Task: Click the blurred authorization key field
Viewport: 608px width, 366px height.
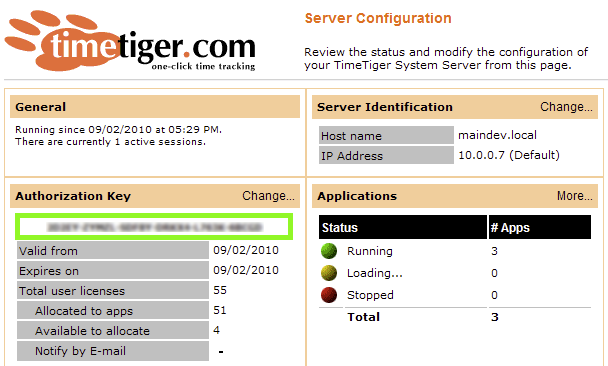Action: [154, 226]
